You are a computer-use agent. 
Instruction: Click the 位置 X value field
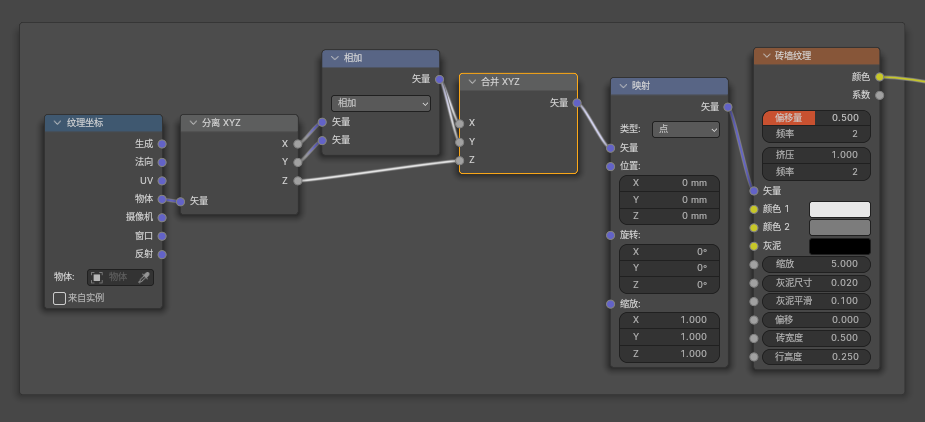point(669,183)
